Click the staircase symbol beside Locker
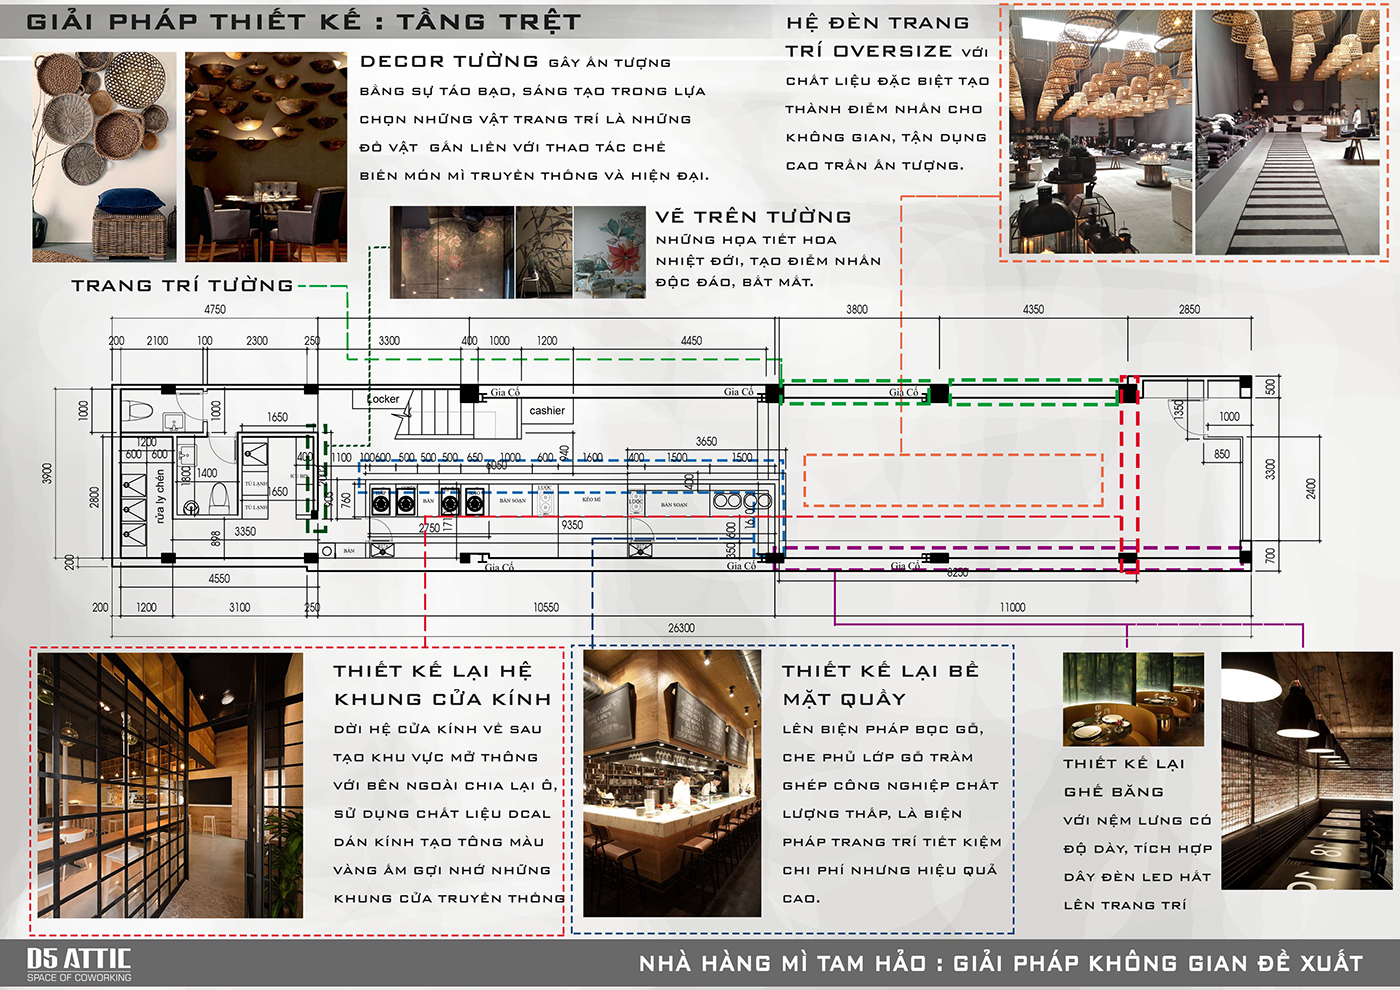 click(x=437, y=410)
